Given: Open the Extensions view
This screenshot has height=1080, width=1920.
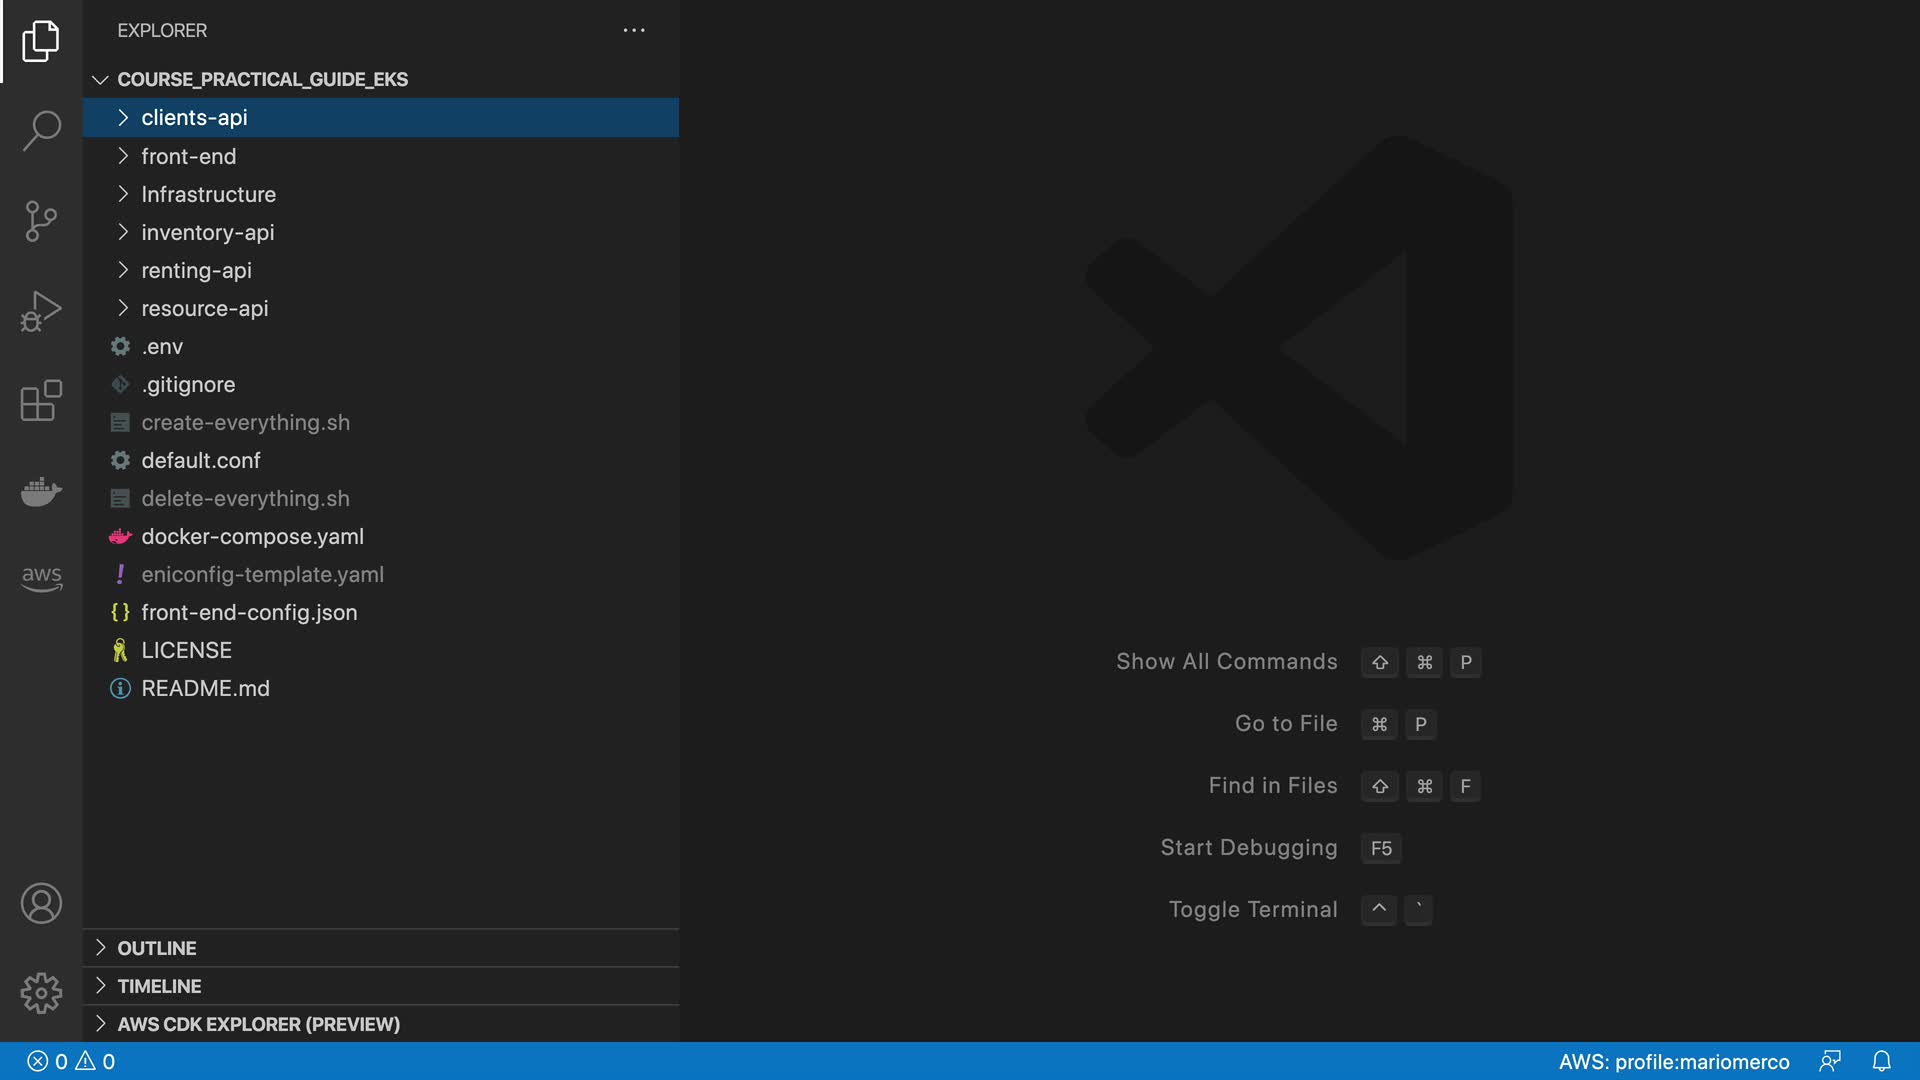Looking at the screenshot, I should 41,401.
